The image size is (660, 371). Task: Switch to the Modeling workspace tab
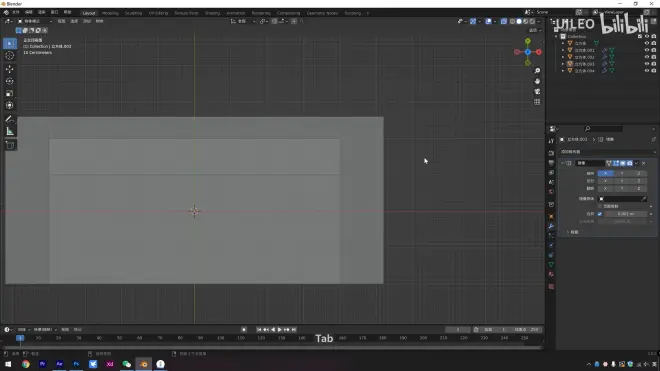point(110,13)
